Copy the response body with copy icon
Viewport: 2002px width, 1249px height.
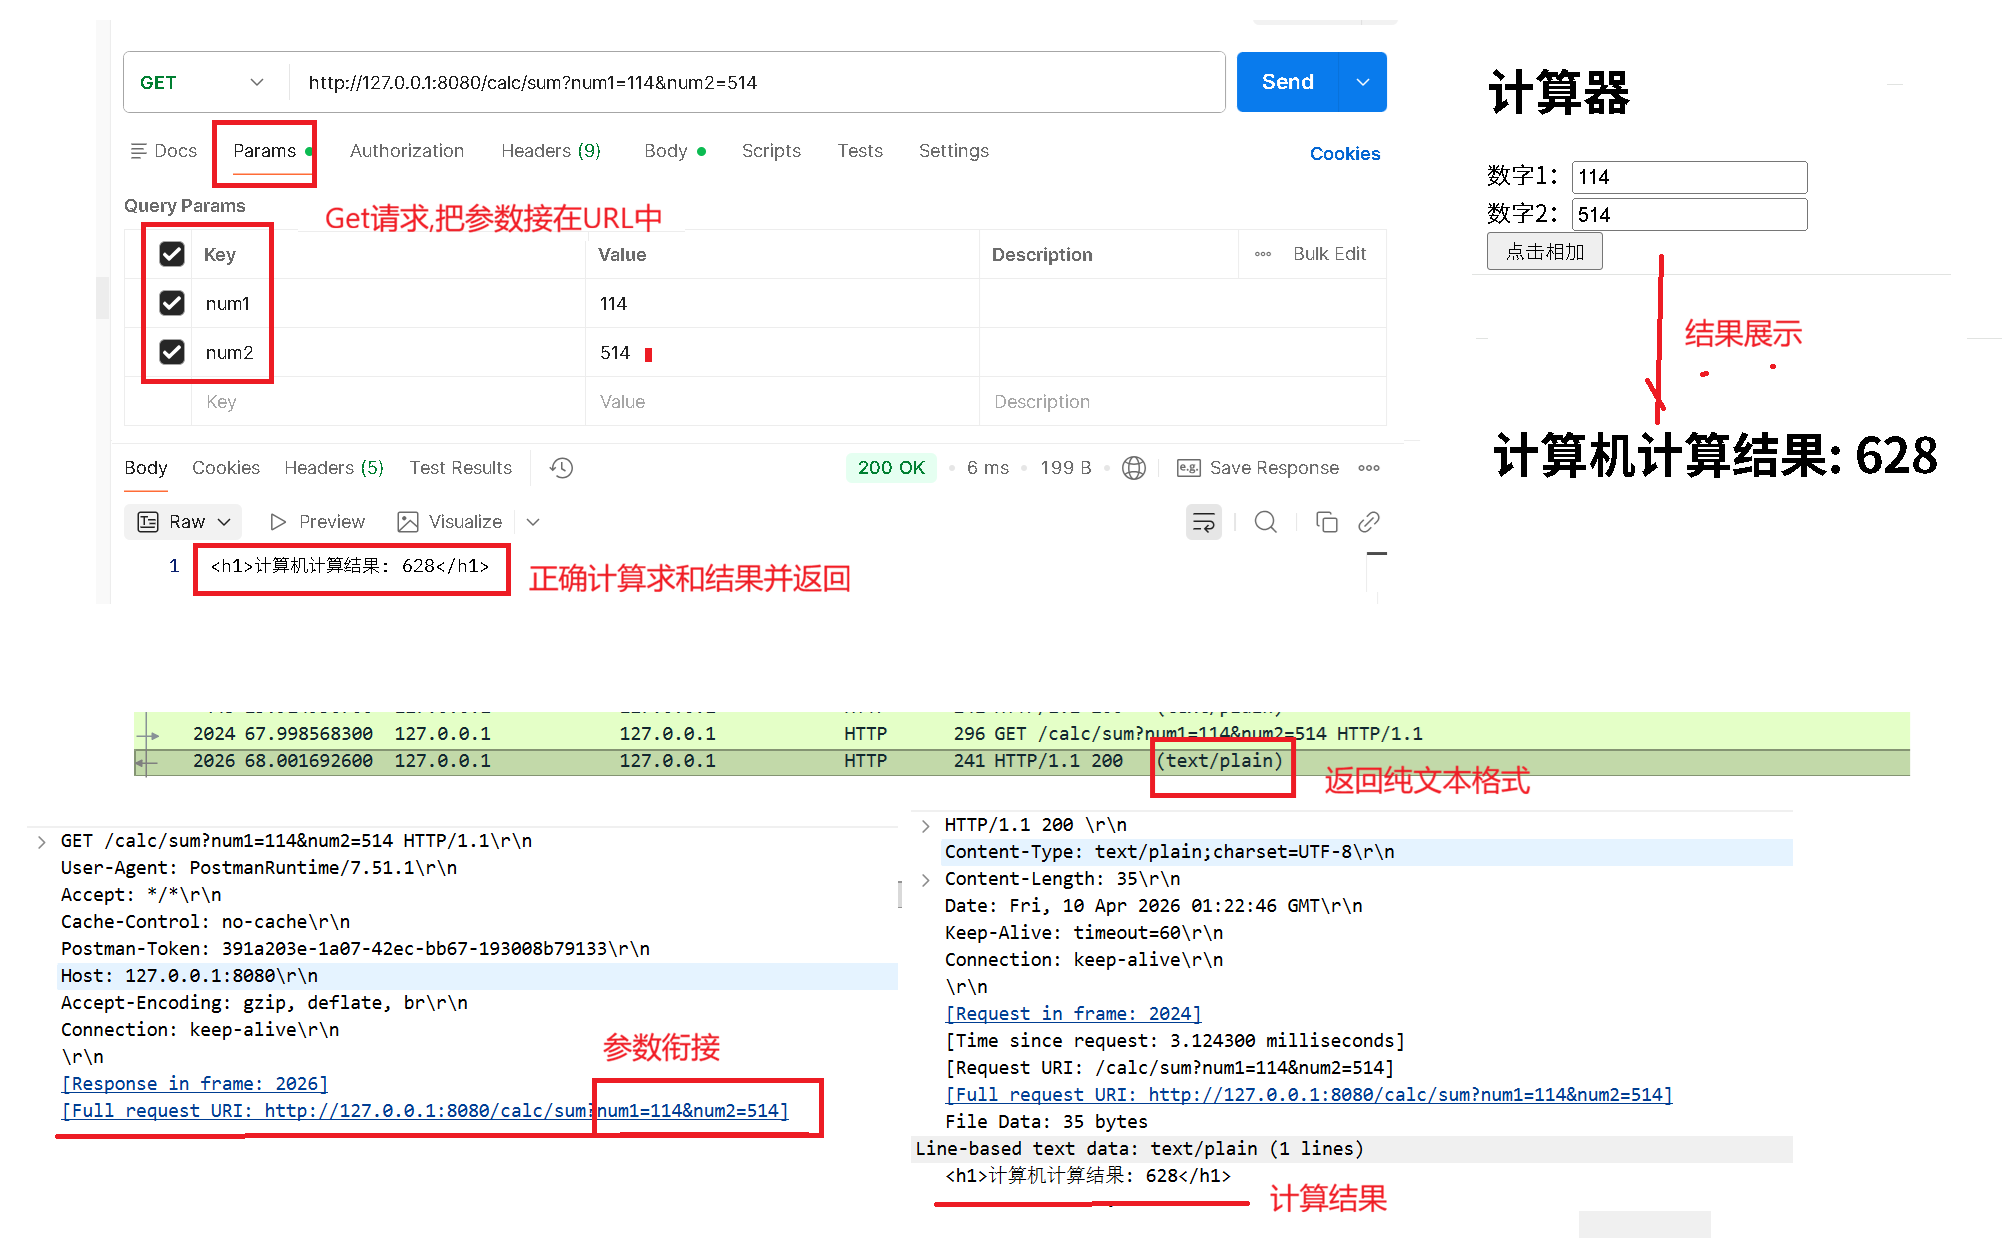coord(1326,522)
